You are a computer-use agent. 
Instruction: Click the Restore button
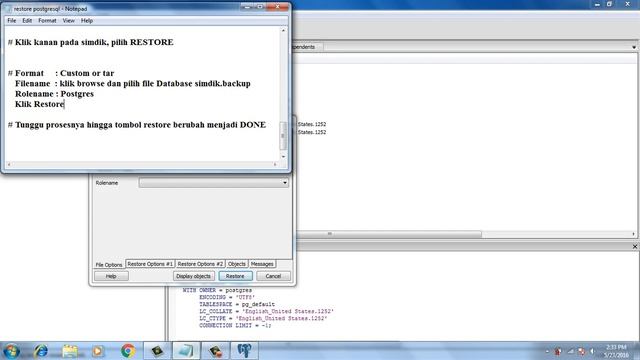pyautogui.click(x=235, y=276)
